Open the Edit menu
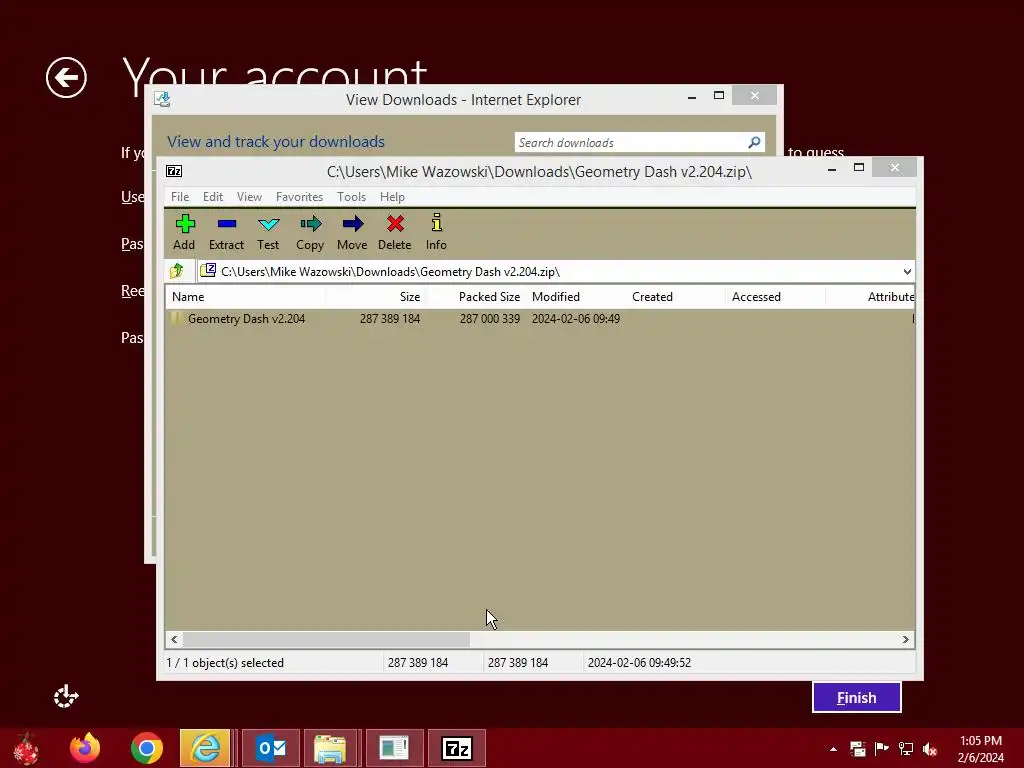The width and height of the screenshot is (1024, 768). pos(213,197)
